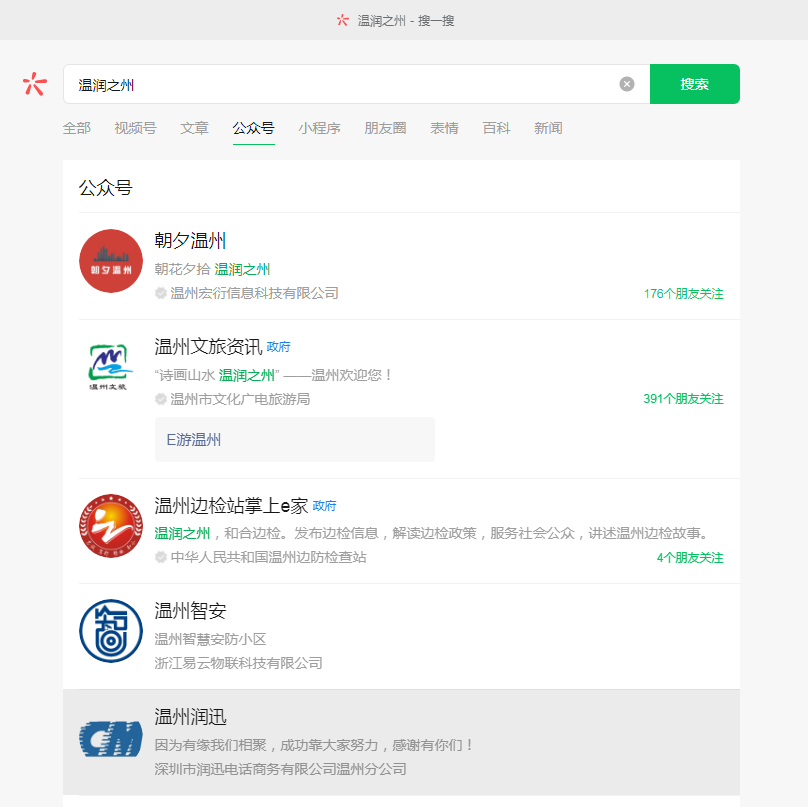
Task: Click the 公众号 section heading
Action: [106, 188]
